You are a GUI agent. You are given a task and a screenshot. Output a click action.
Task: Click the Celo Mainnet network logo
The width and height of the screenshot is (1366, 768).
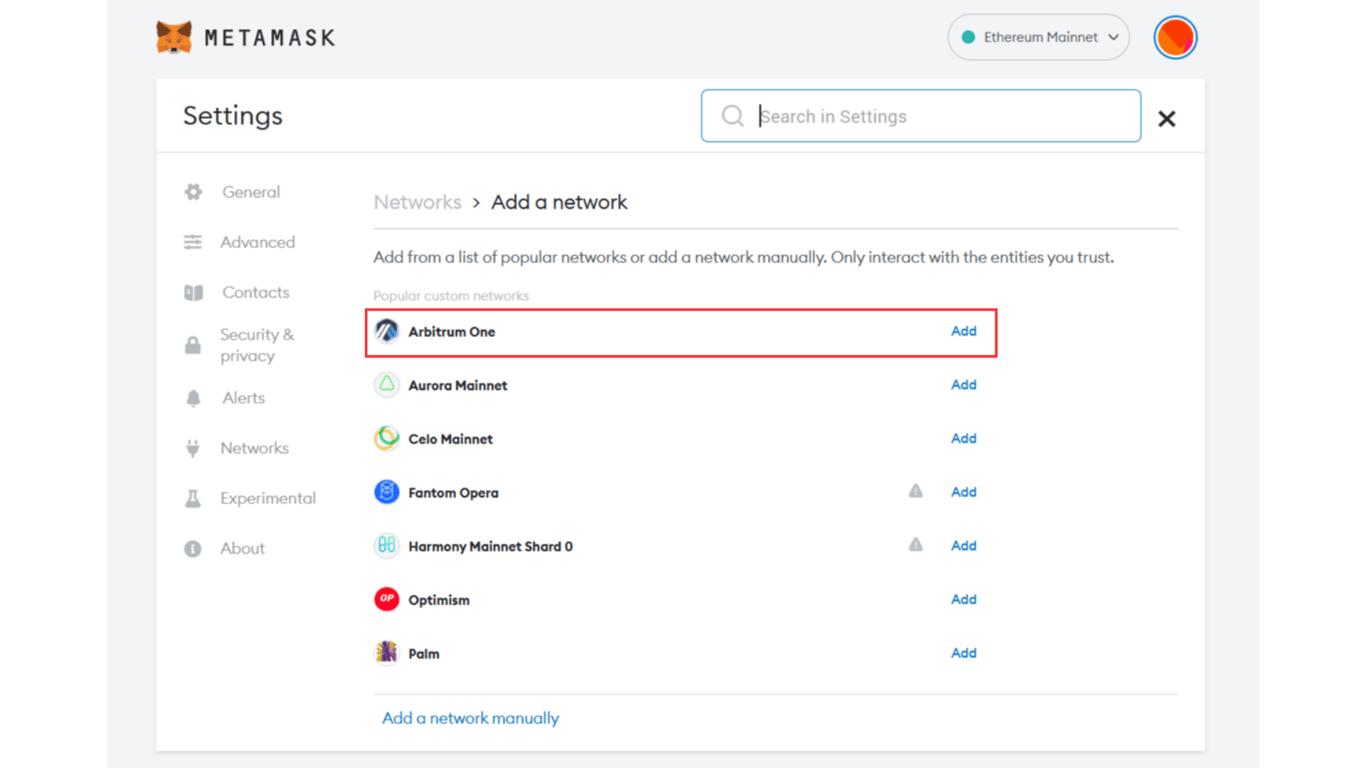point(386,438)
